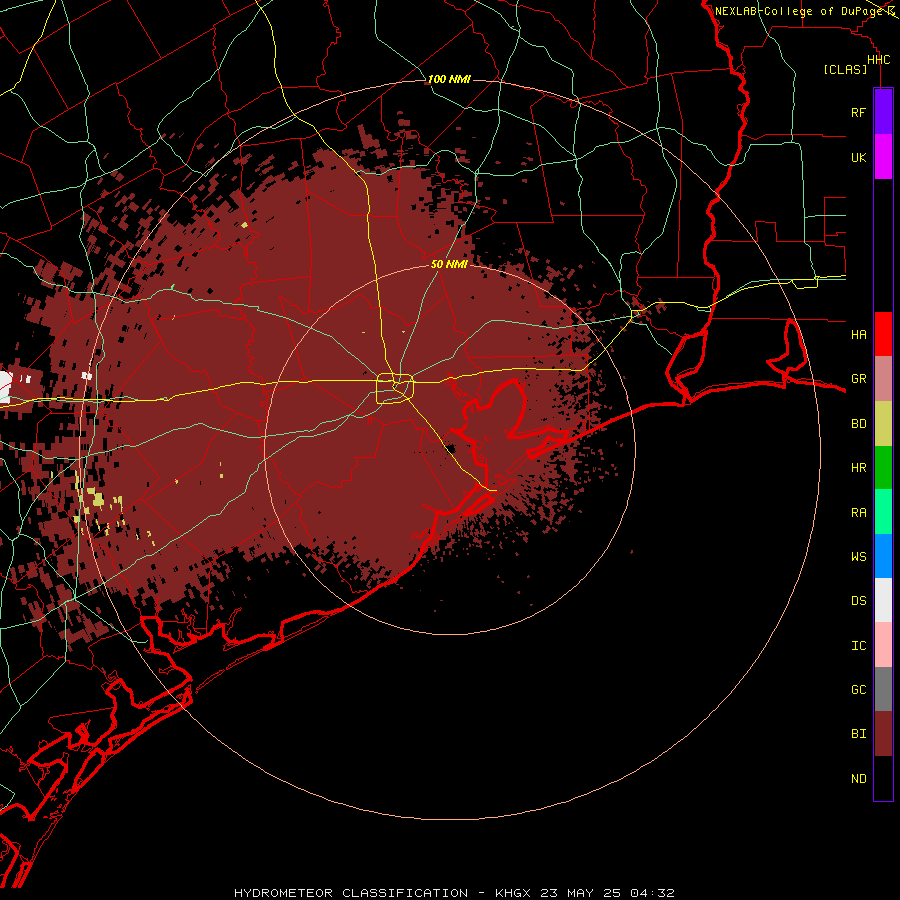Click the BI dark red legend swatch
This screenshot has height=900, width=900.
point(883,734)
